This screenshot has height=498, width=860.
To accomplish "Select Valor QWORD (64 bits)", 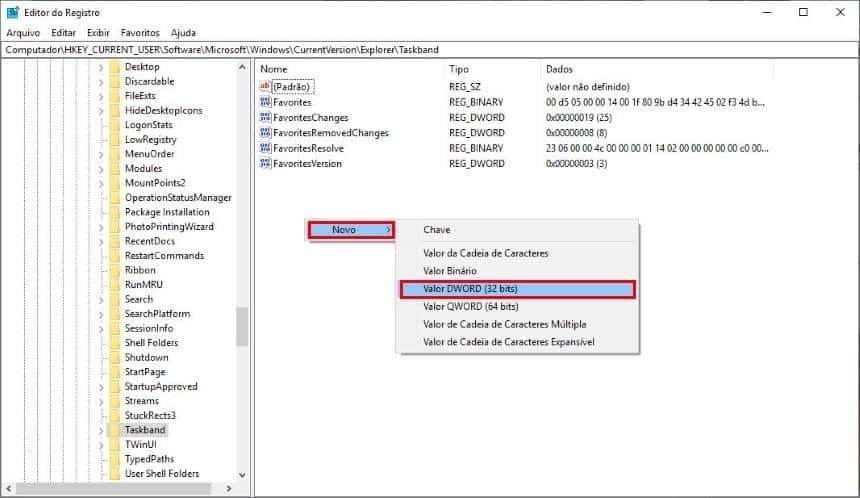I will tap(518, 307).
